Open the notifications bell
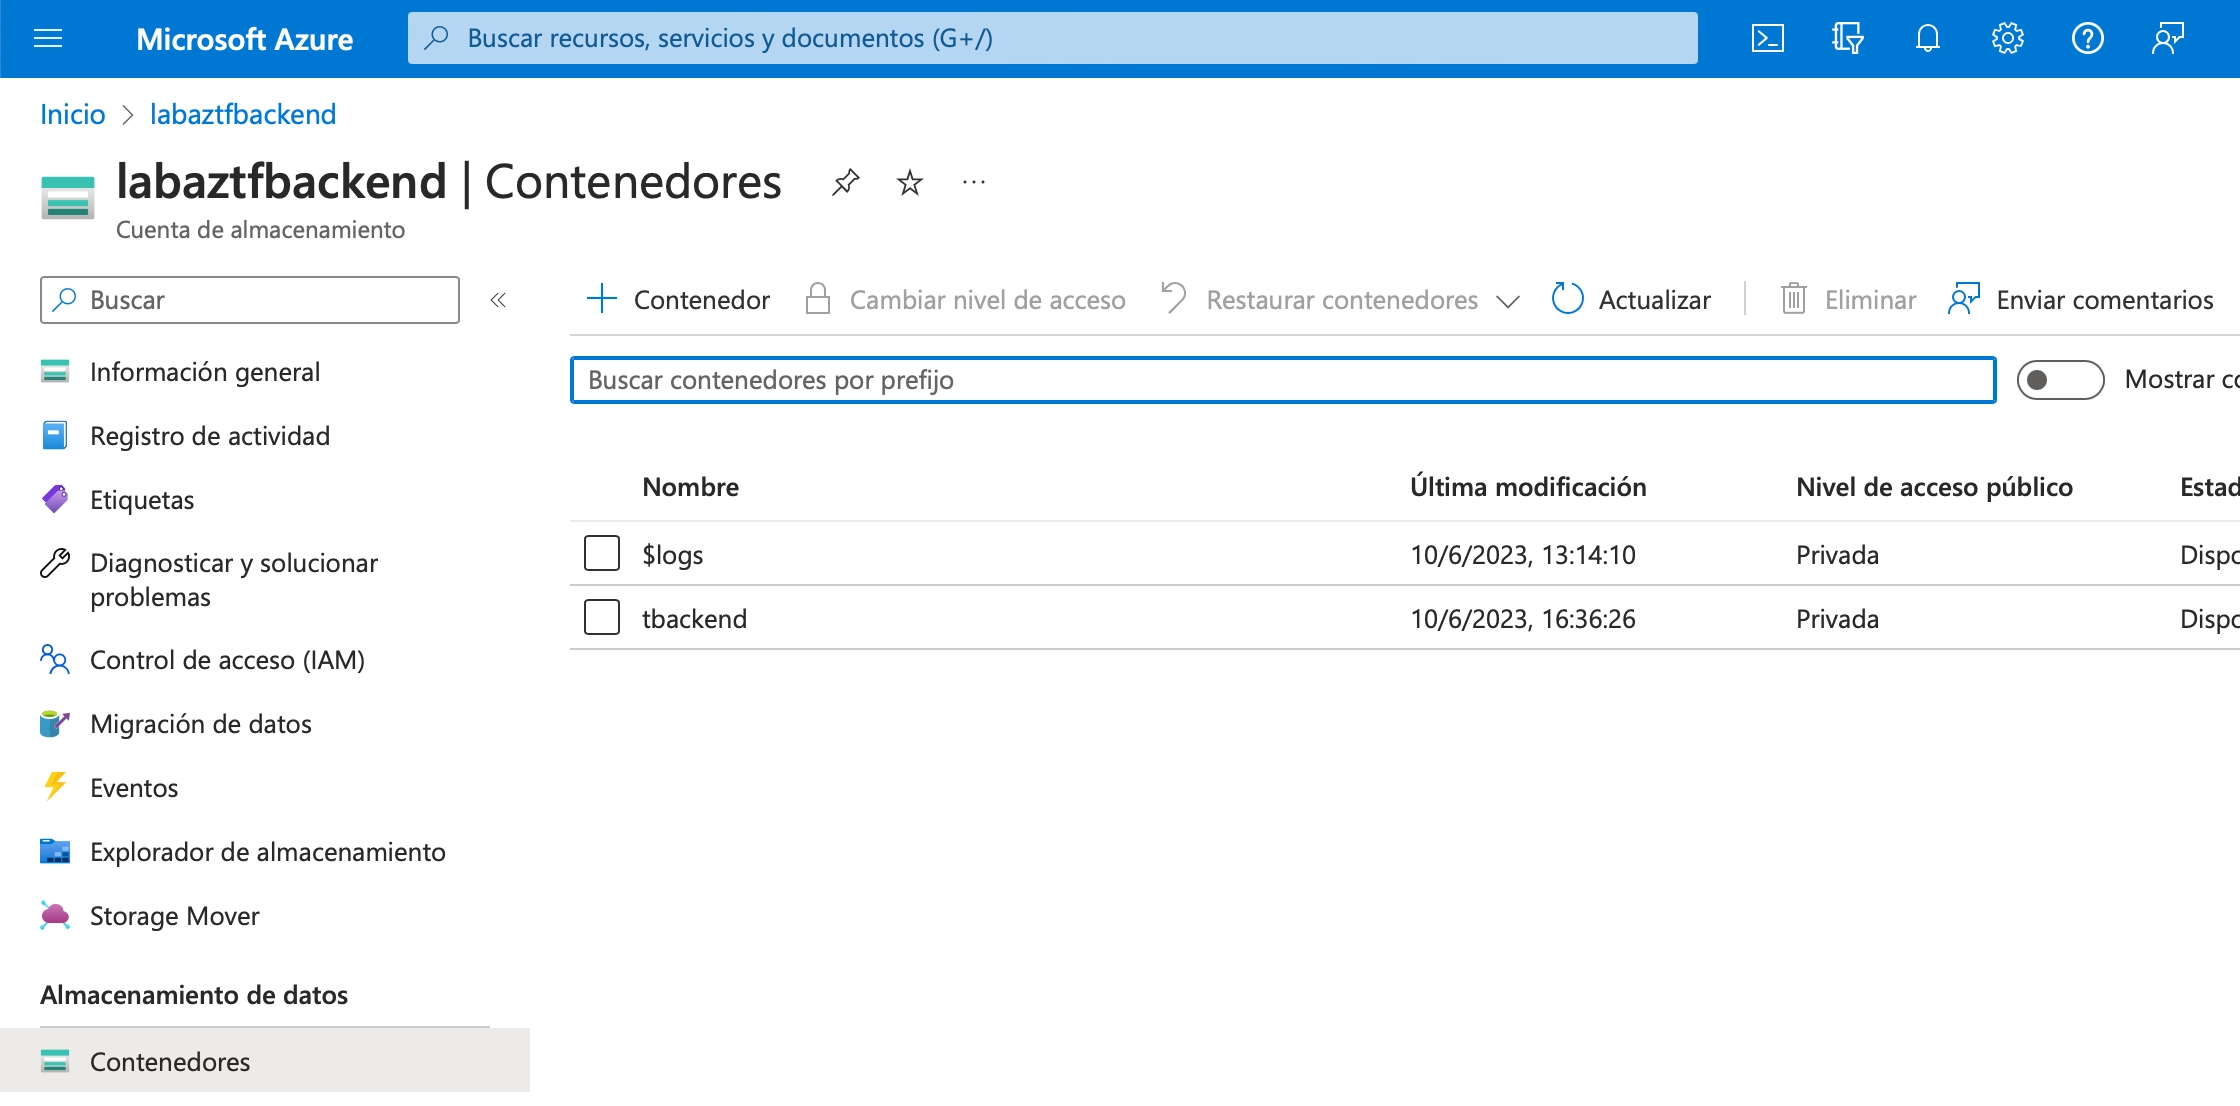This screenshot has width=2240, height=1106. coord(1927,39)
